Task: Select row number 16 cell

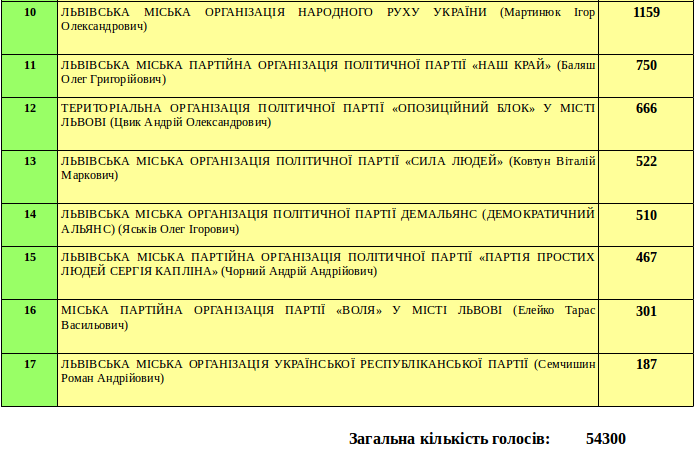Action: tap(30, 327)
